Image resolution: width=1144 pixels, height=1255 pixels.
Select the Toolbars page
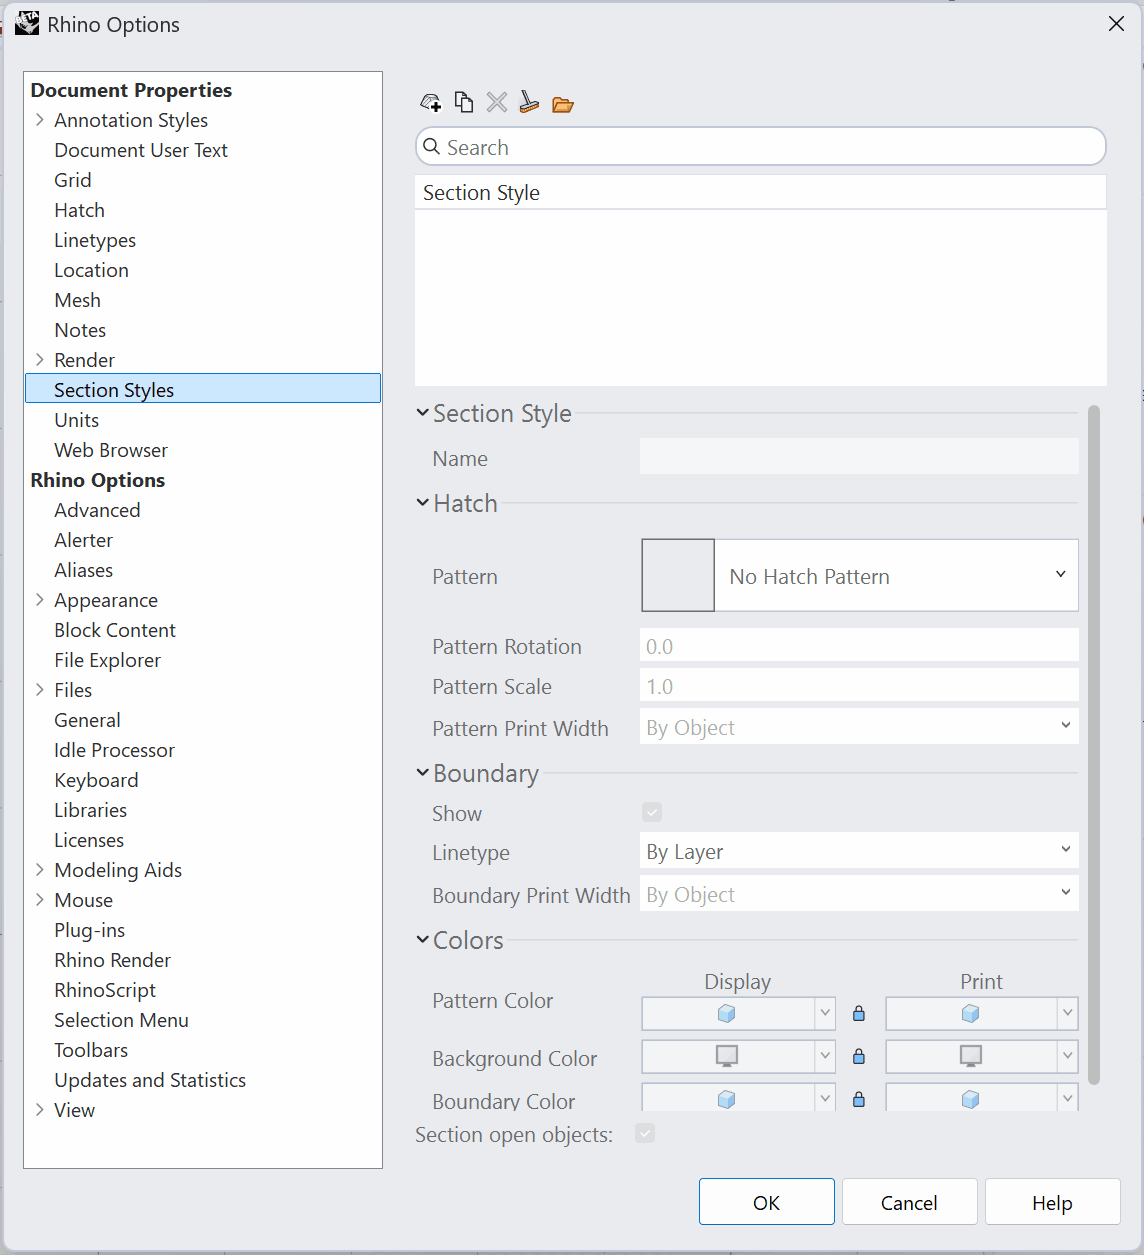[x=91, y=1050]
